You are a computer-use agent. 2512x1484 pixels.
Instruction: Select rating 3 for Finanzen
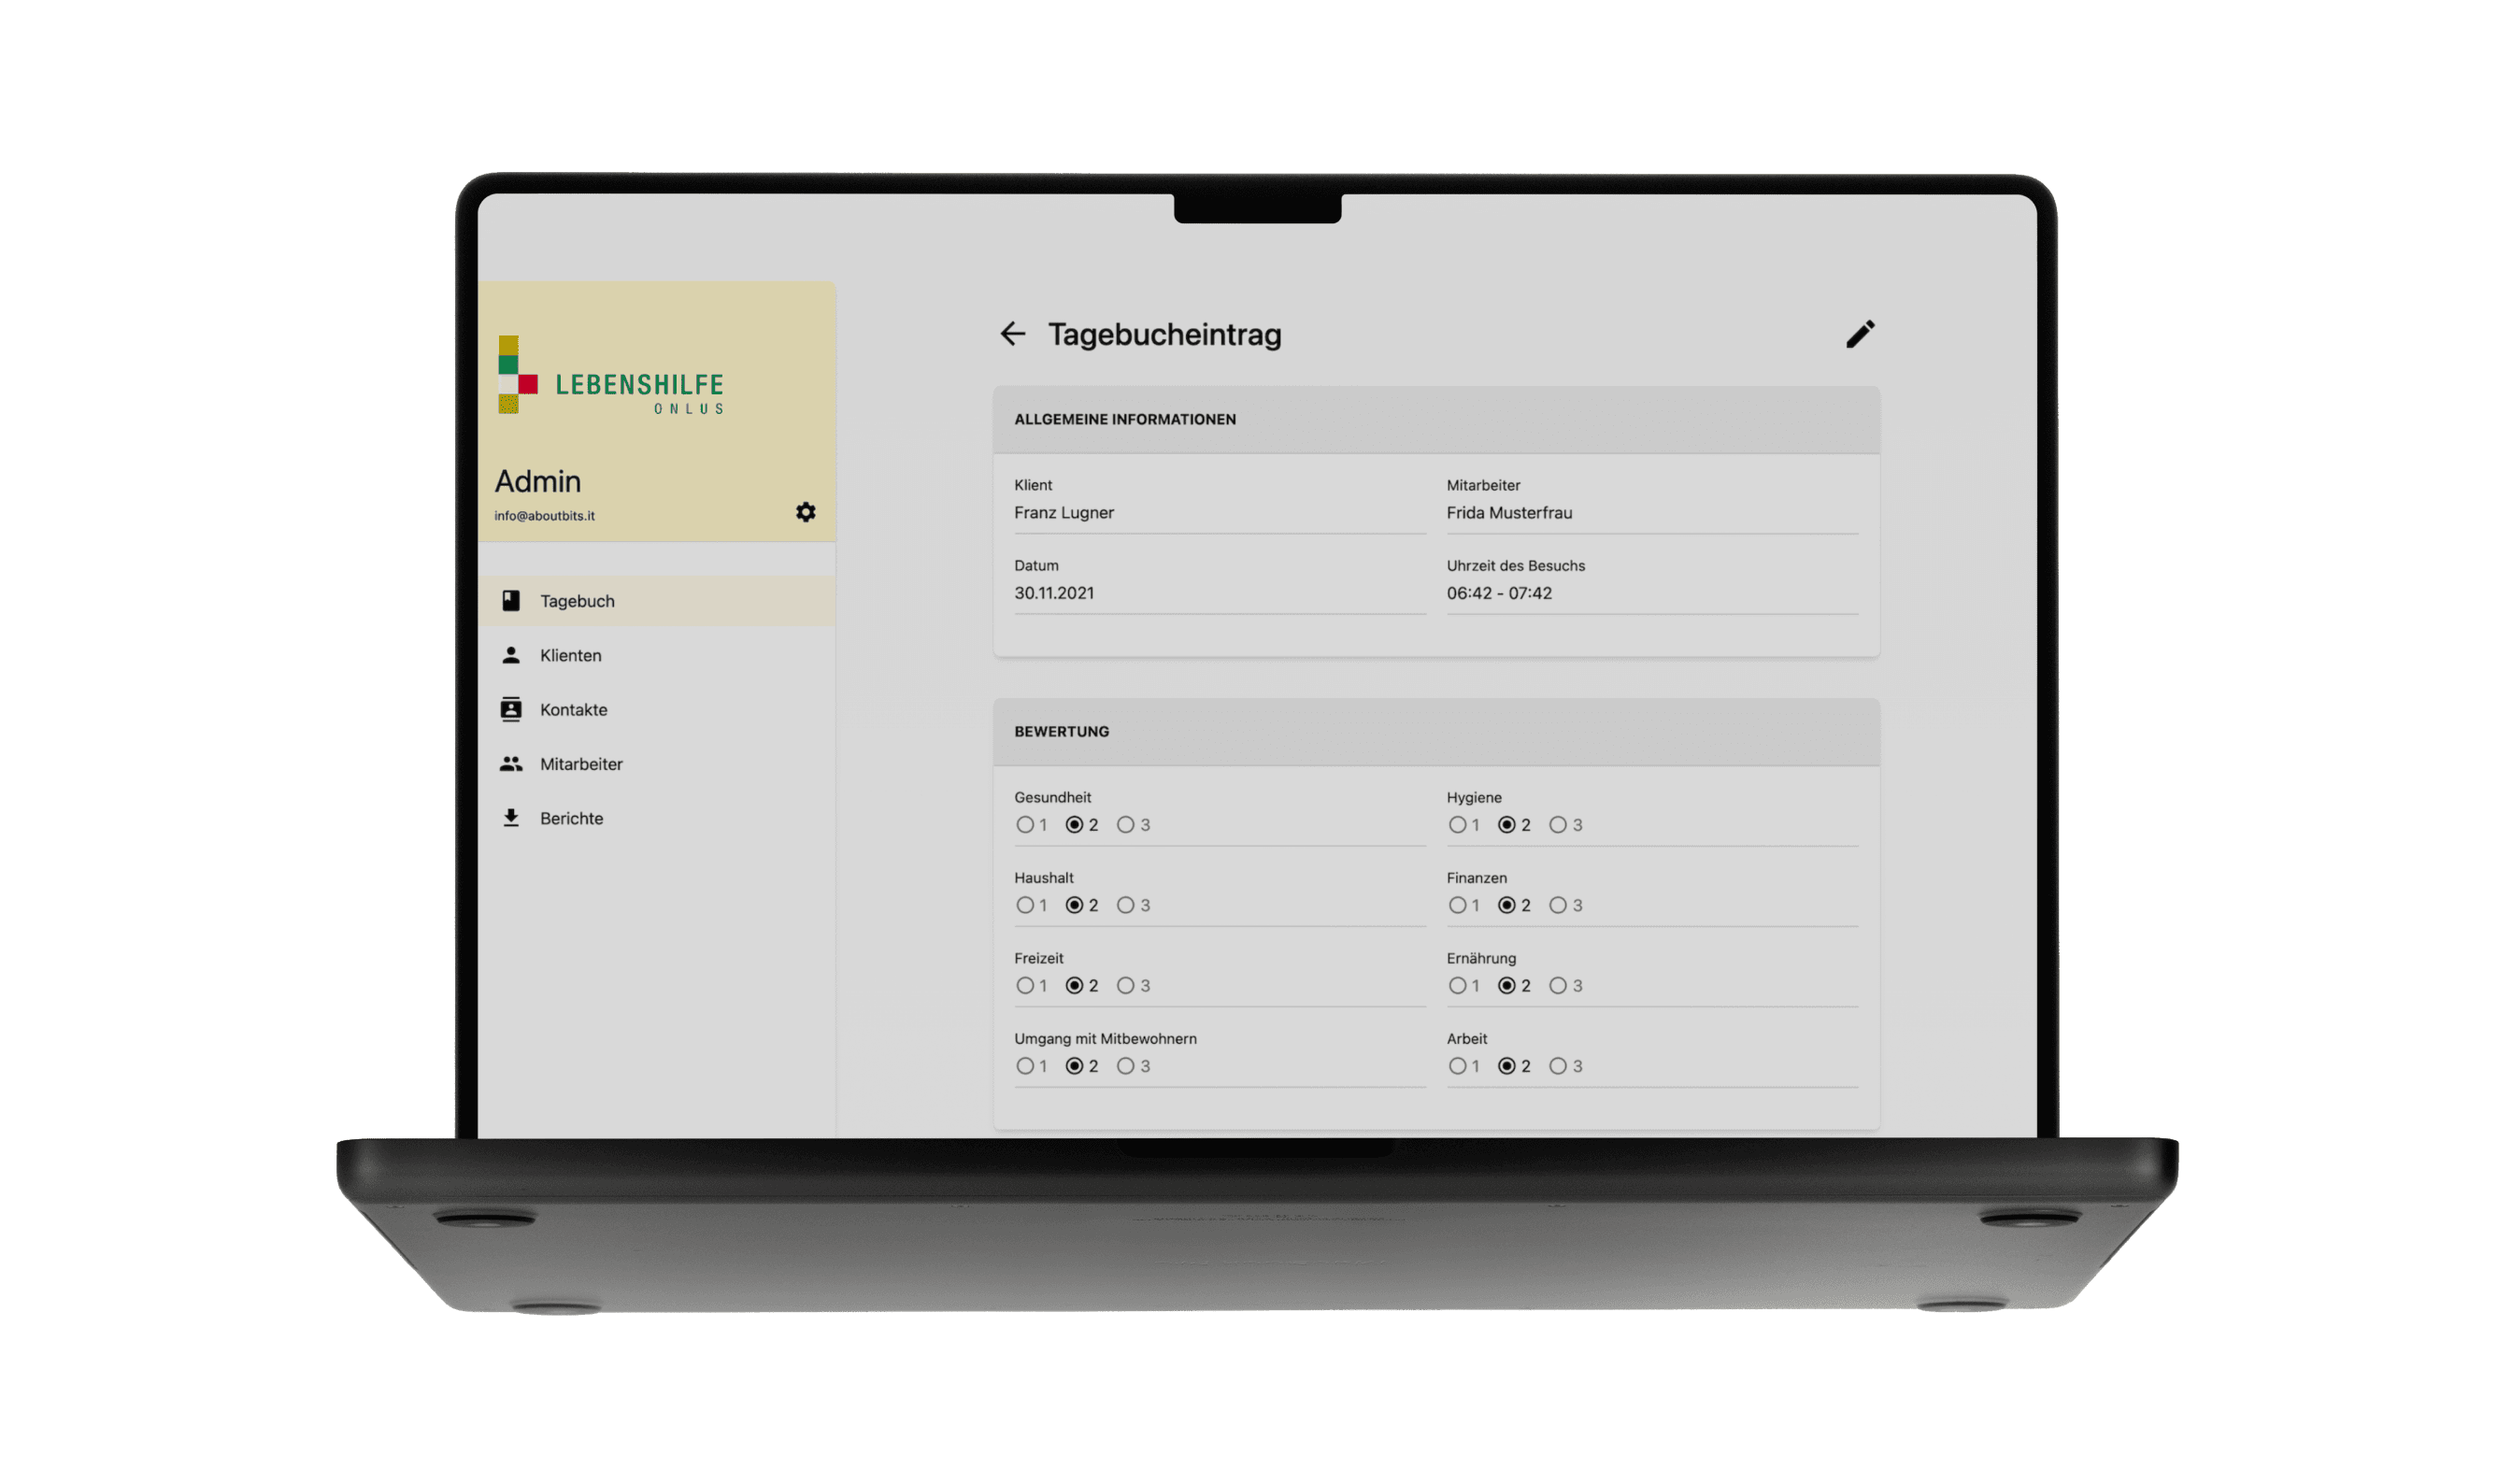pos(1558,905)
